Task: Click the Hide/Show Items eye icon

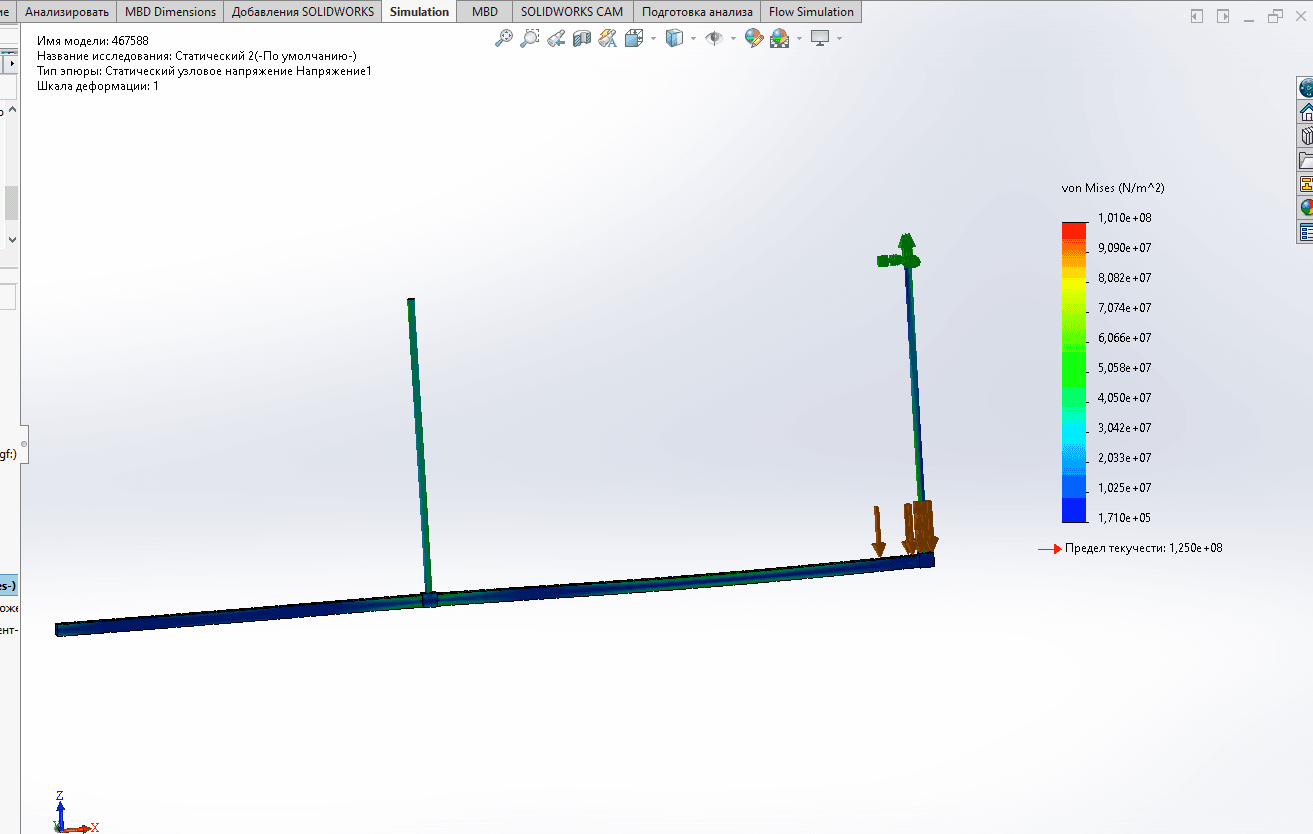Action: tap(714, 38)
